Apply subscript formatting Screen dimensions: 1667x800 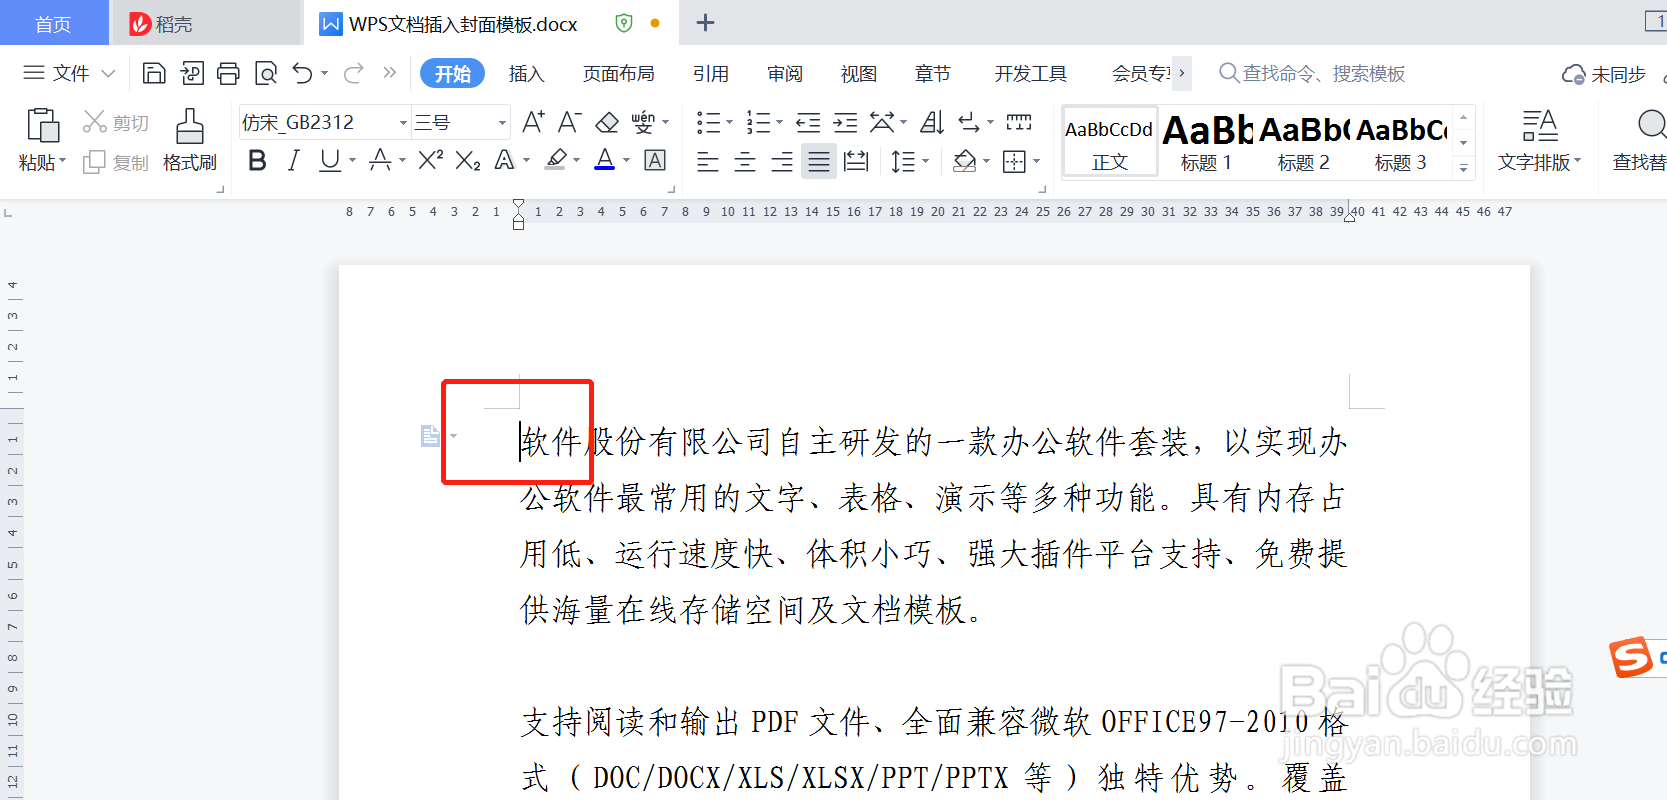pos(468,160)
